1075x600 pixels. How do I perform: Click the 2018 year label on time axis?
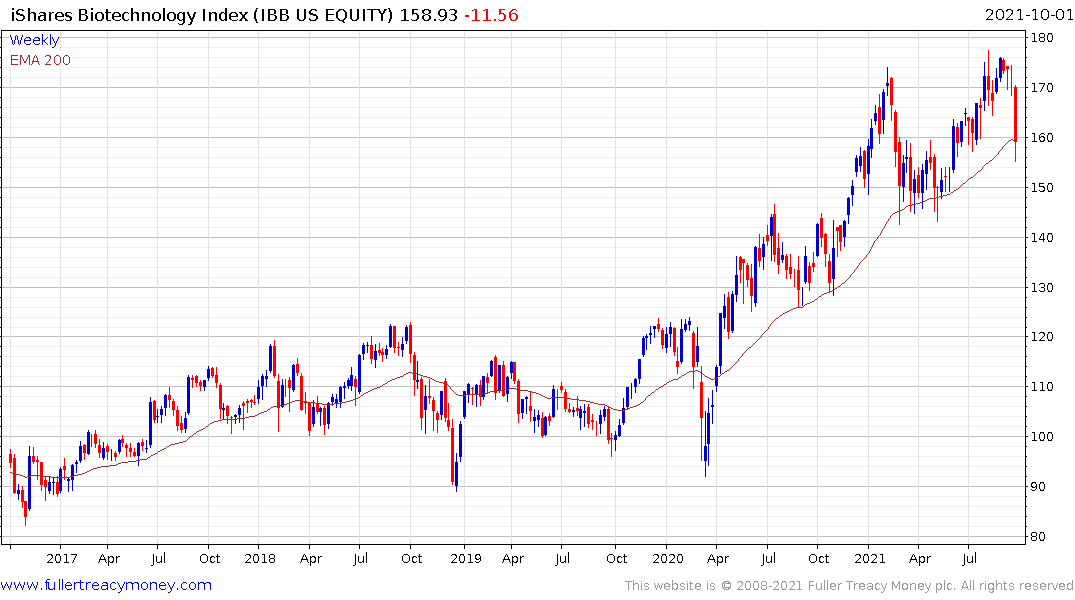(x=260, y=559)
